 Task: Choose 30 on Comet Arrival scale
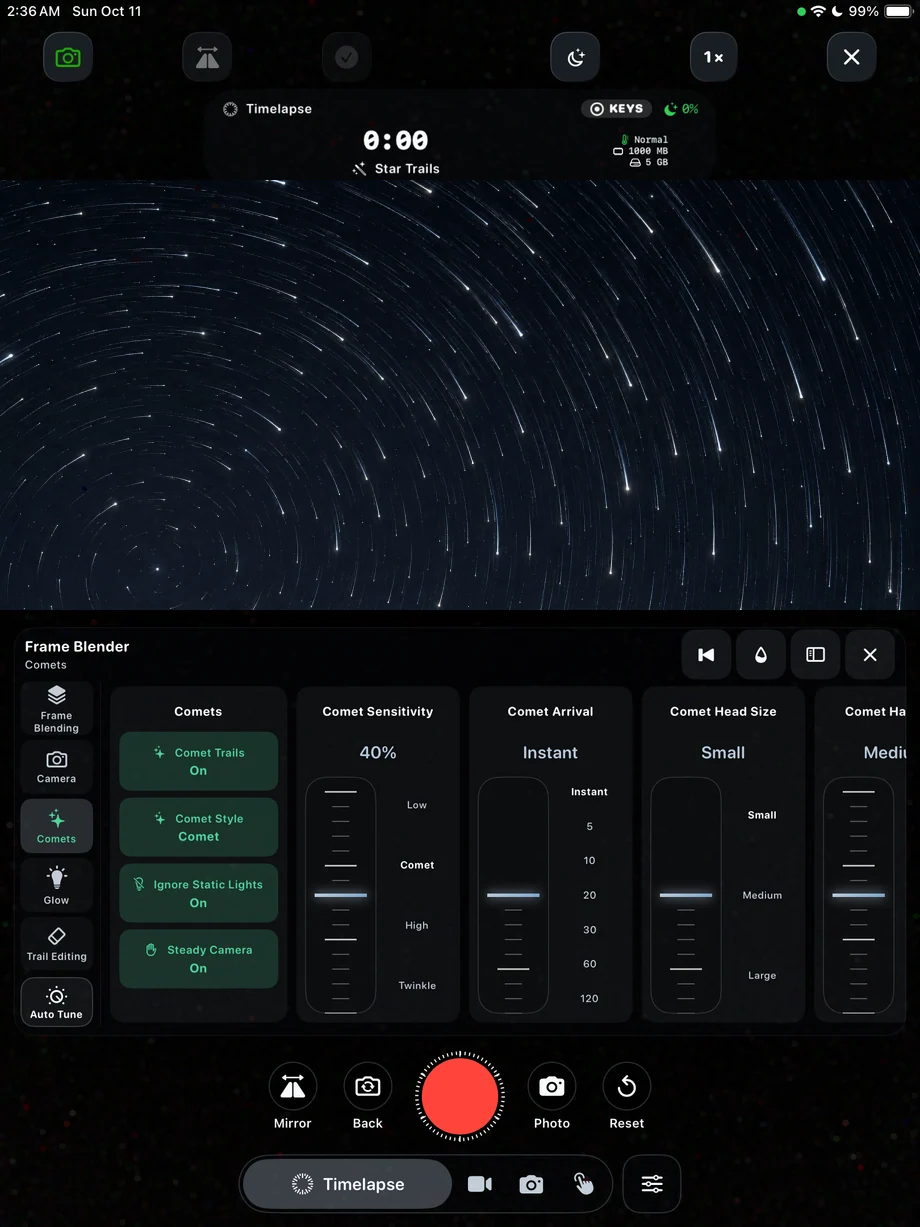coord(589,930)
